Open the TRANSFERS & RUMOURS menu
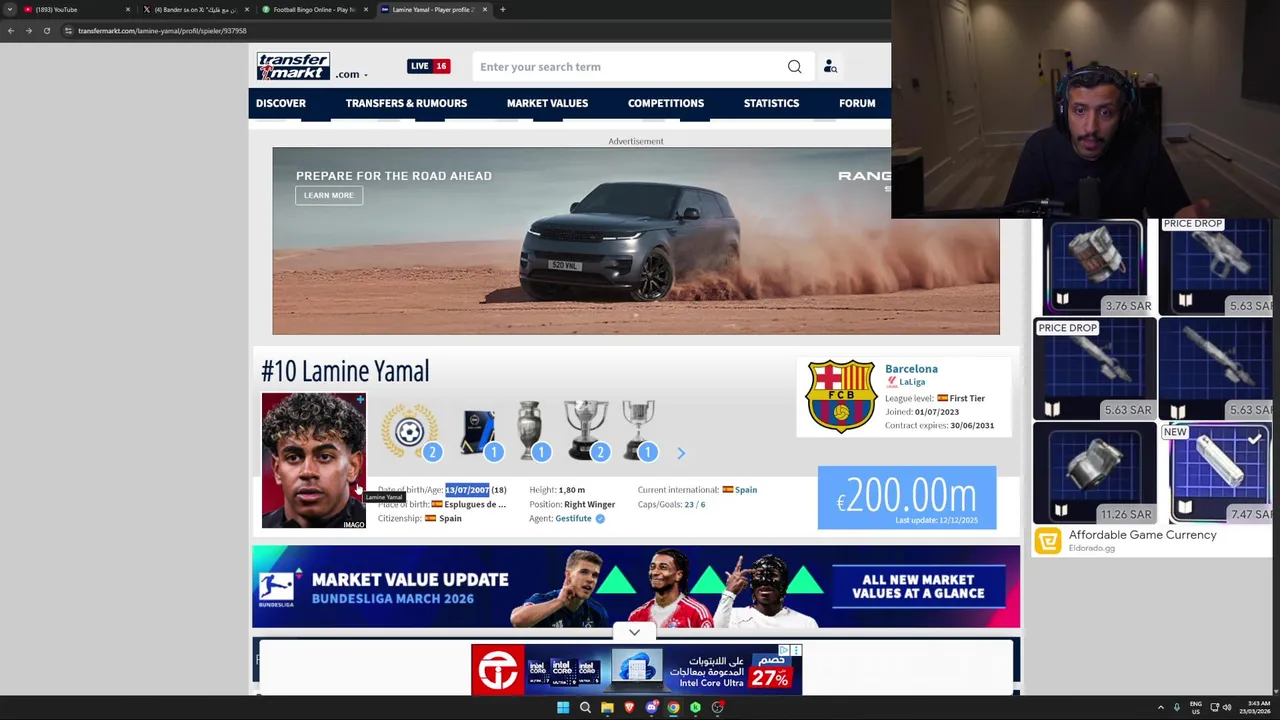This screenshot has width=1280, height=720. point(406,103)
